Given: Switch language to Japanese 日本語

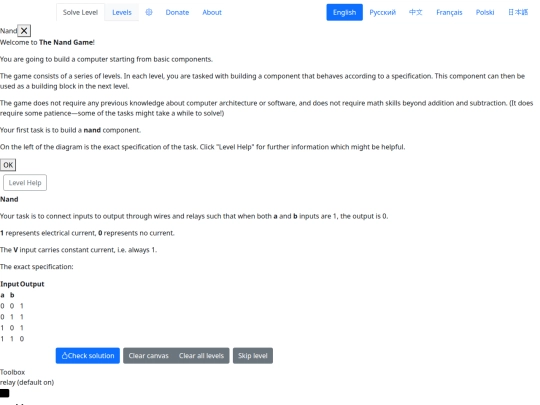Looking at the screenshot, I should [x=518, y=12].
